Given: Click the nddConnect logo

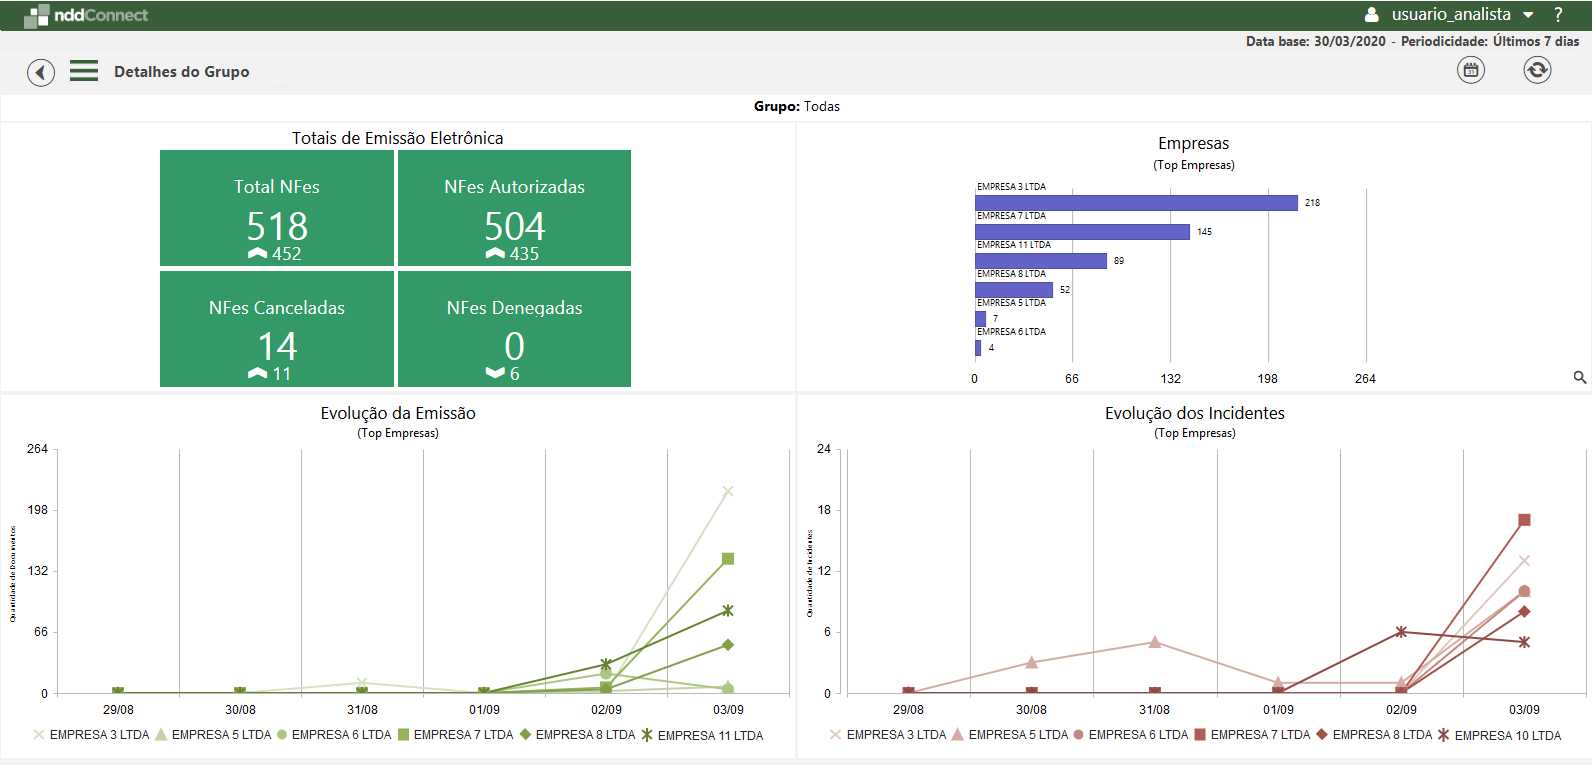Looking at the screenshot, I should pos(86,15).
